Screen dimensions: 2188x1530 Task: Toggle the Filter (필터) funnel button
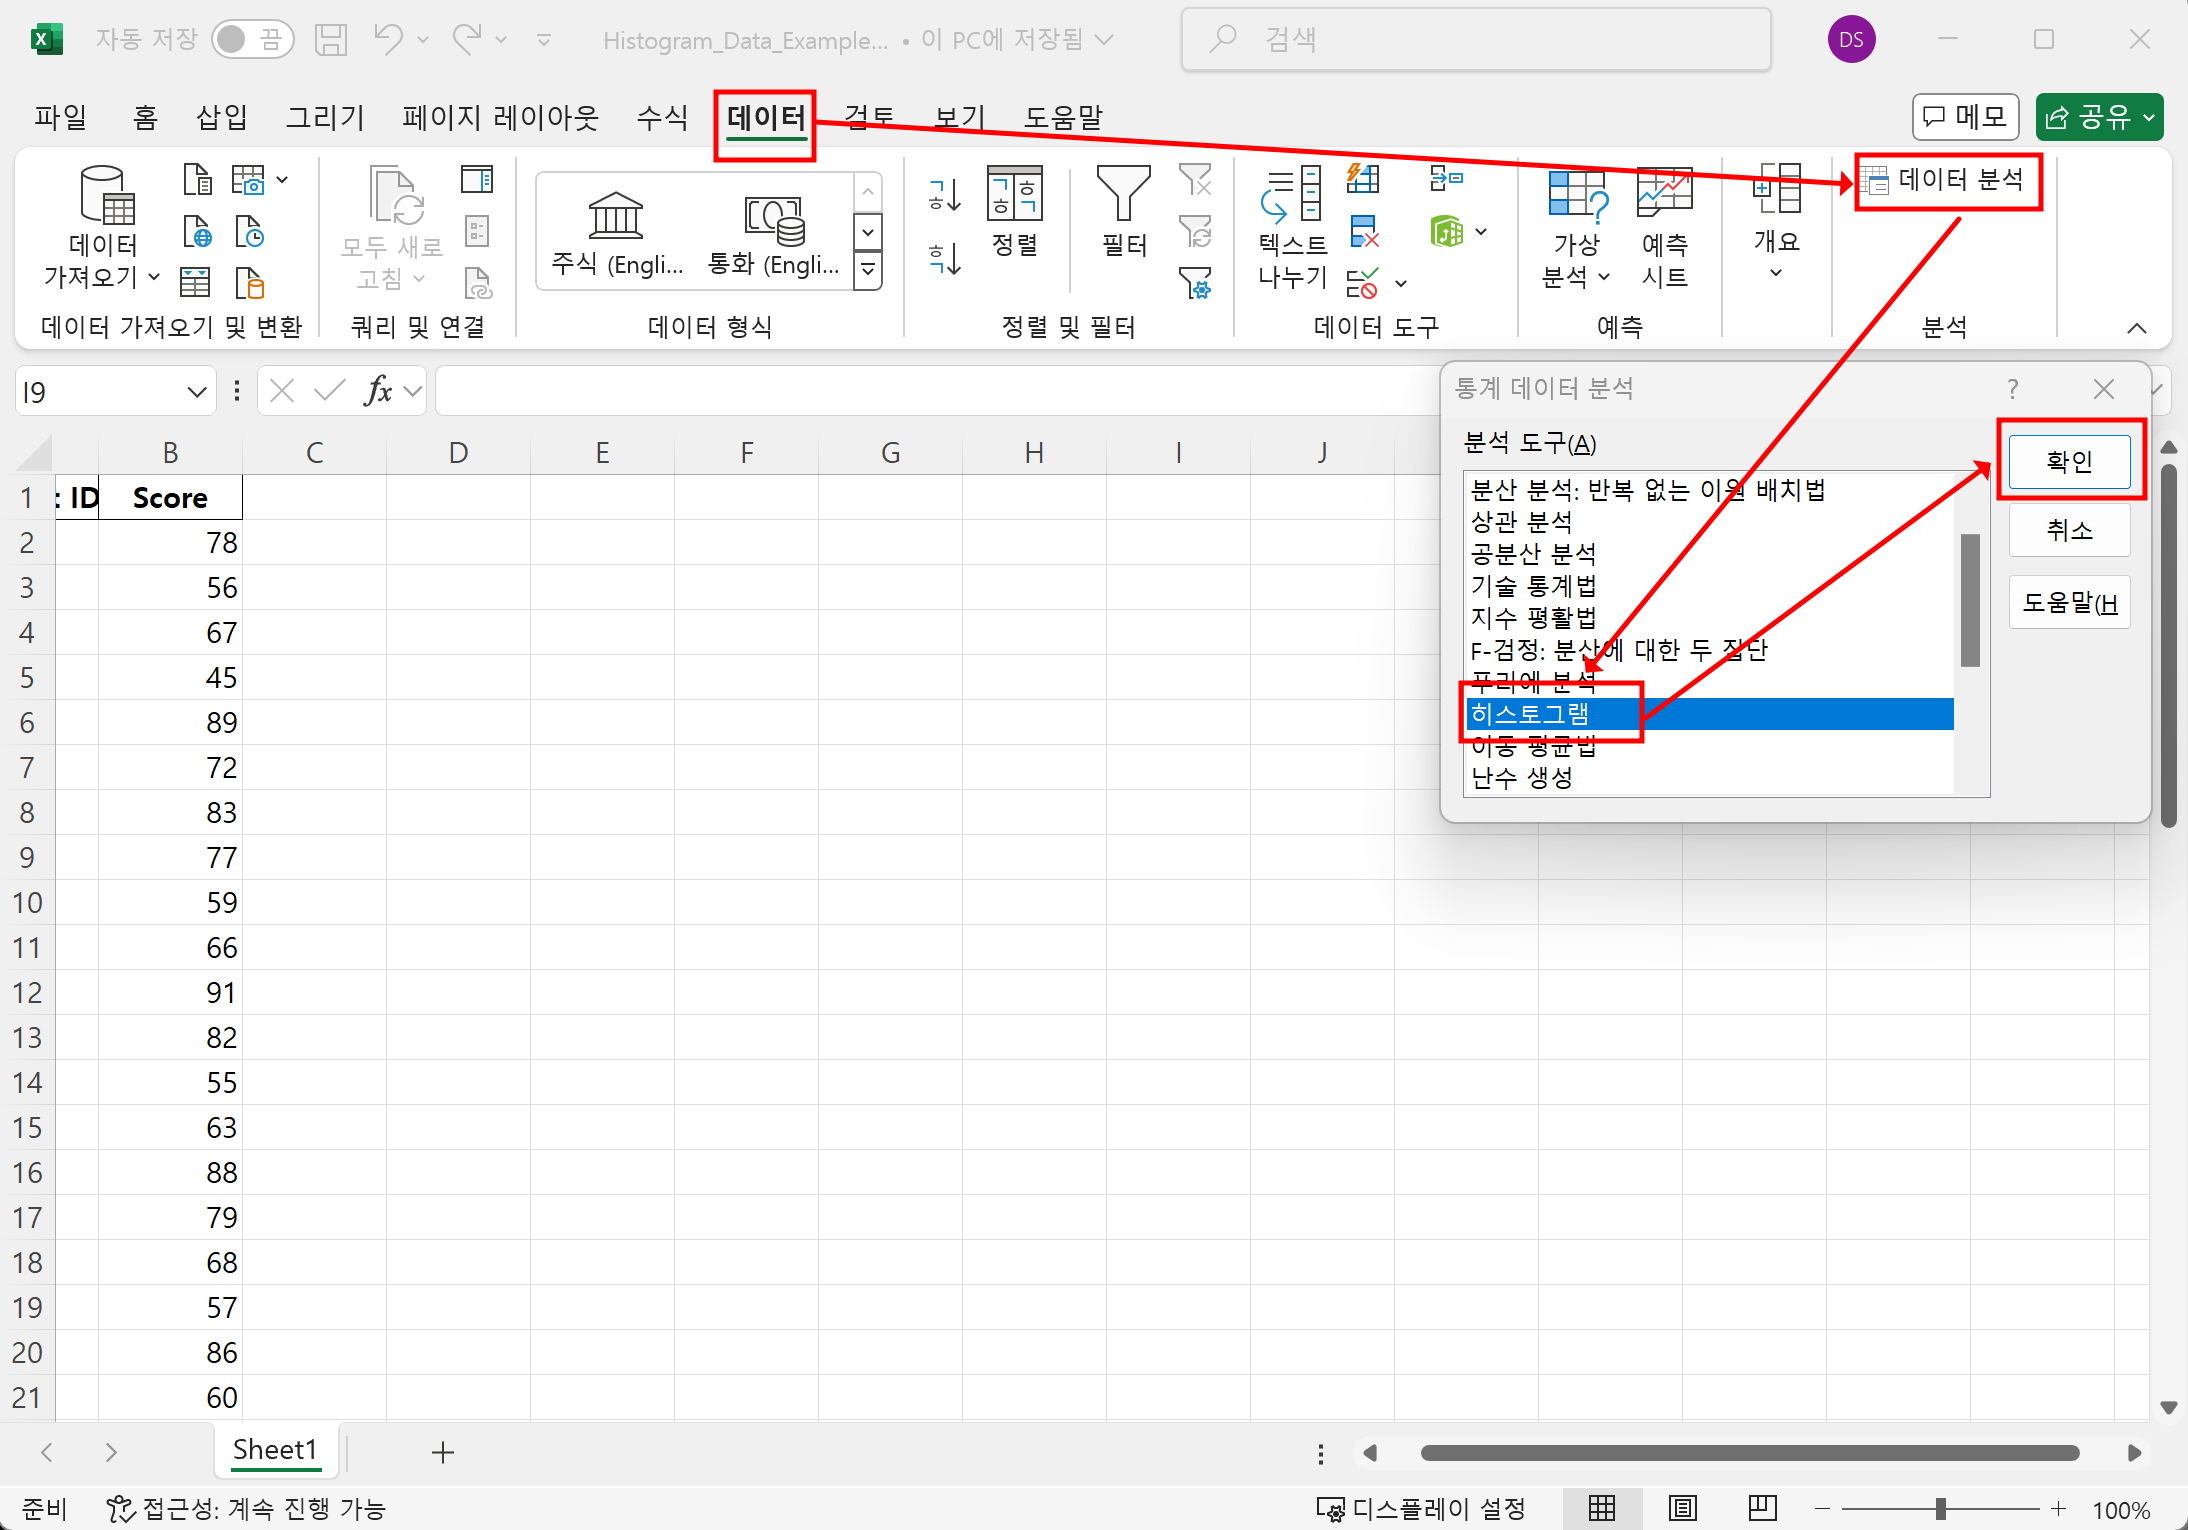pos(1124,212)
